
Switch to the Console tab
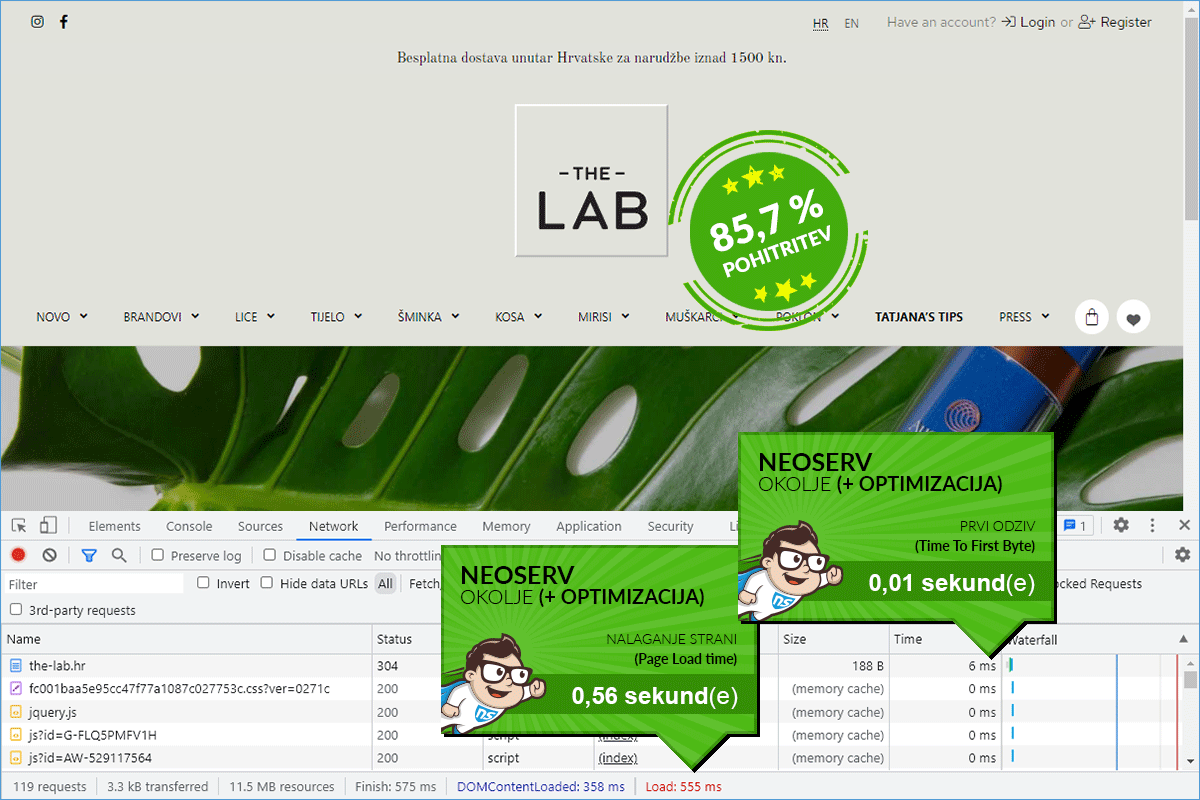tap(189, 527)
